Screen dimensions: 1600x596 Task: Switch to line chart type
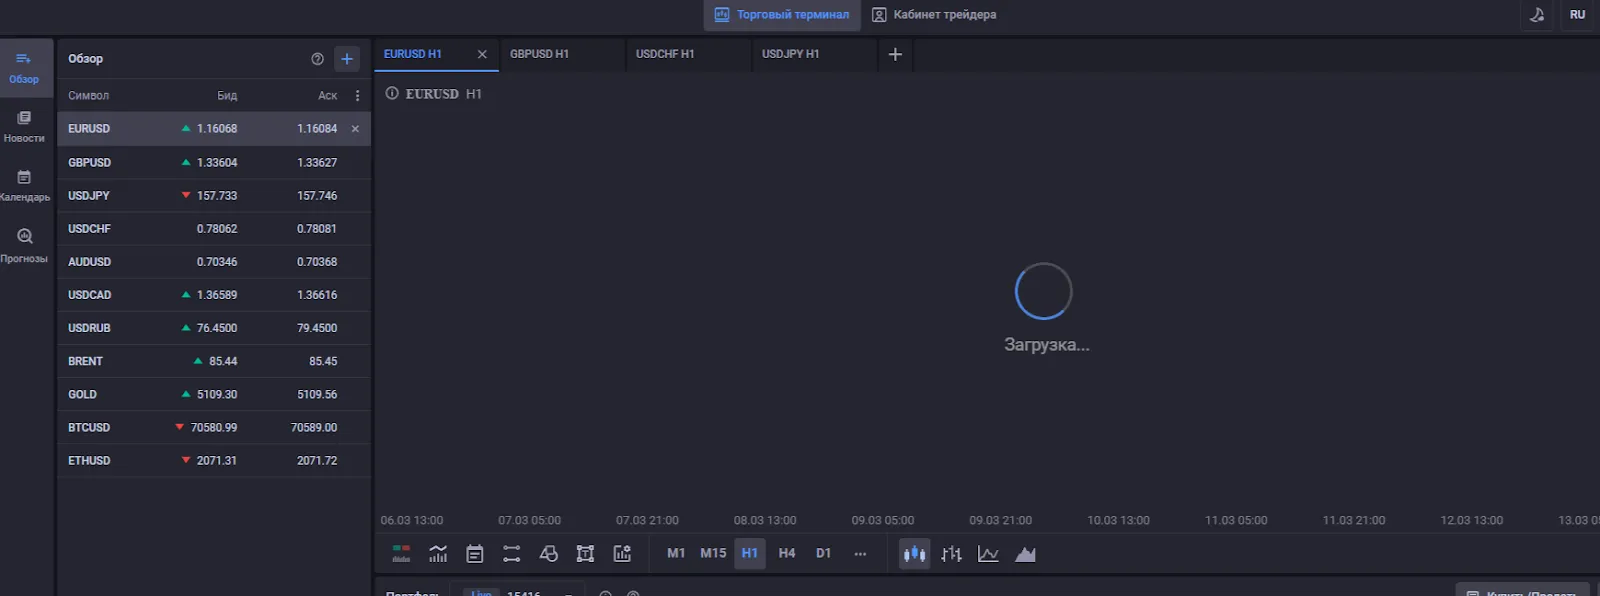point(988,554)
